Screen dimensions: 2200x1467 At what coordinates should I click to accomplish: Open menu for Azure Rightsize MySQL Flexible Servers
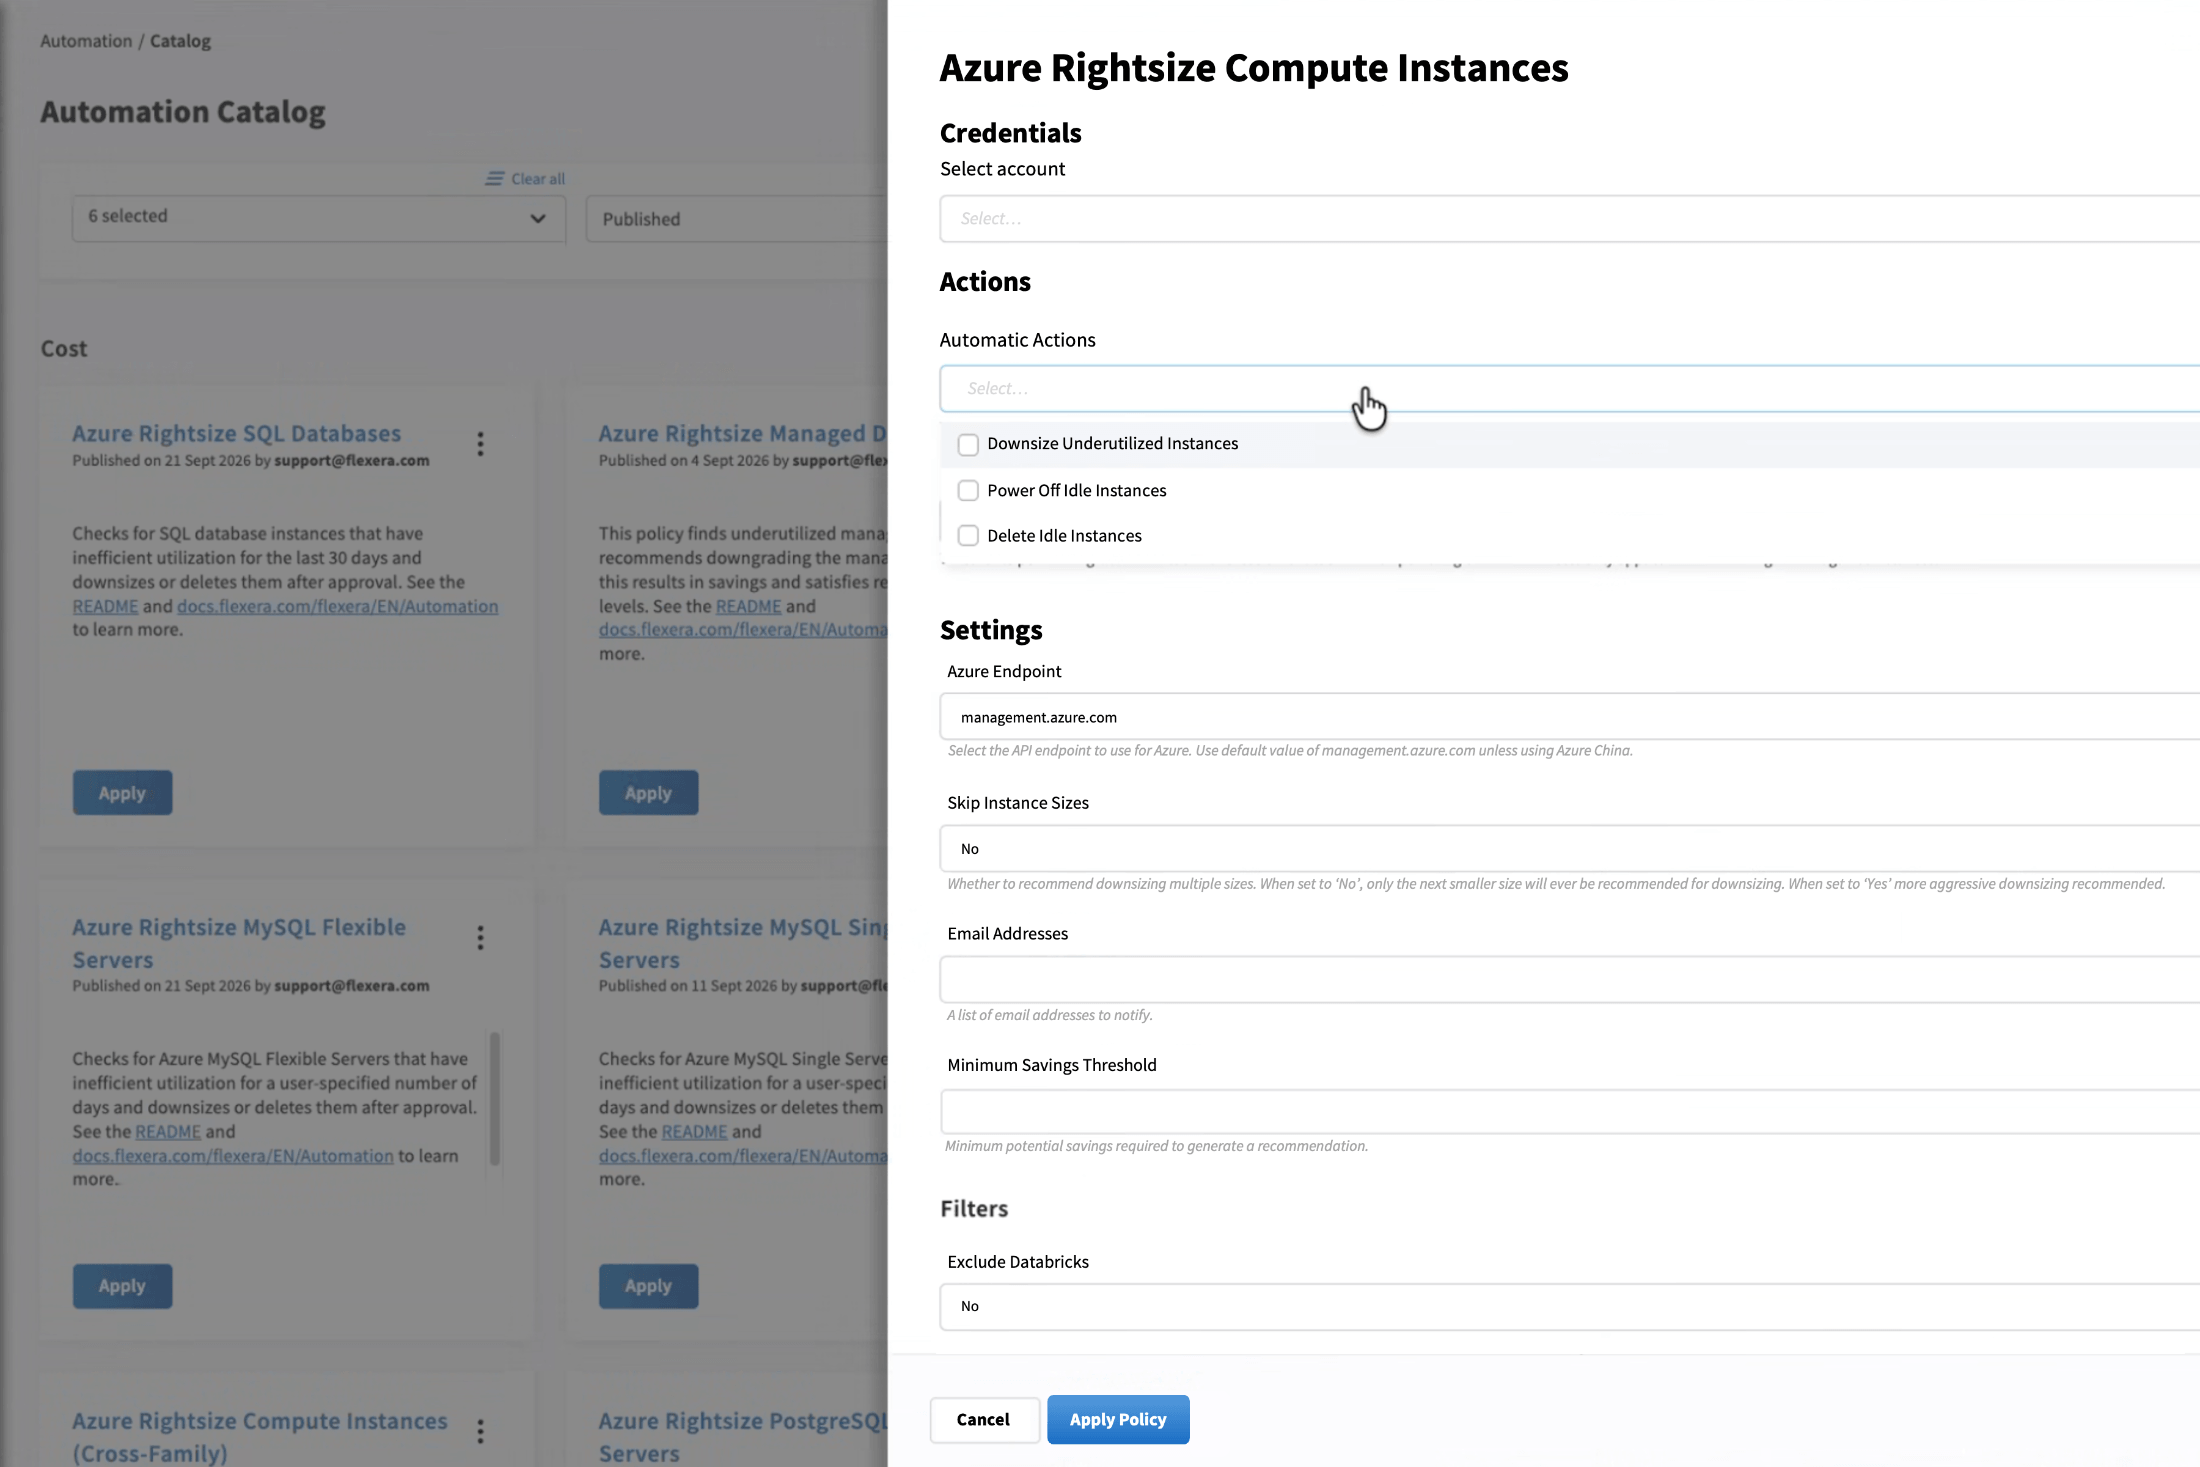coord(480,938)
